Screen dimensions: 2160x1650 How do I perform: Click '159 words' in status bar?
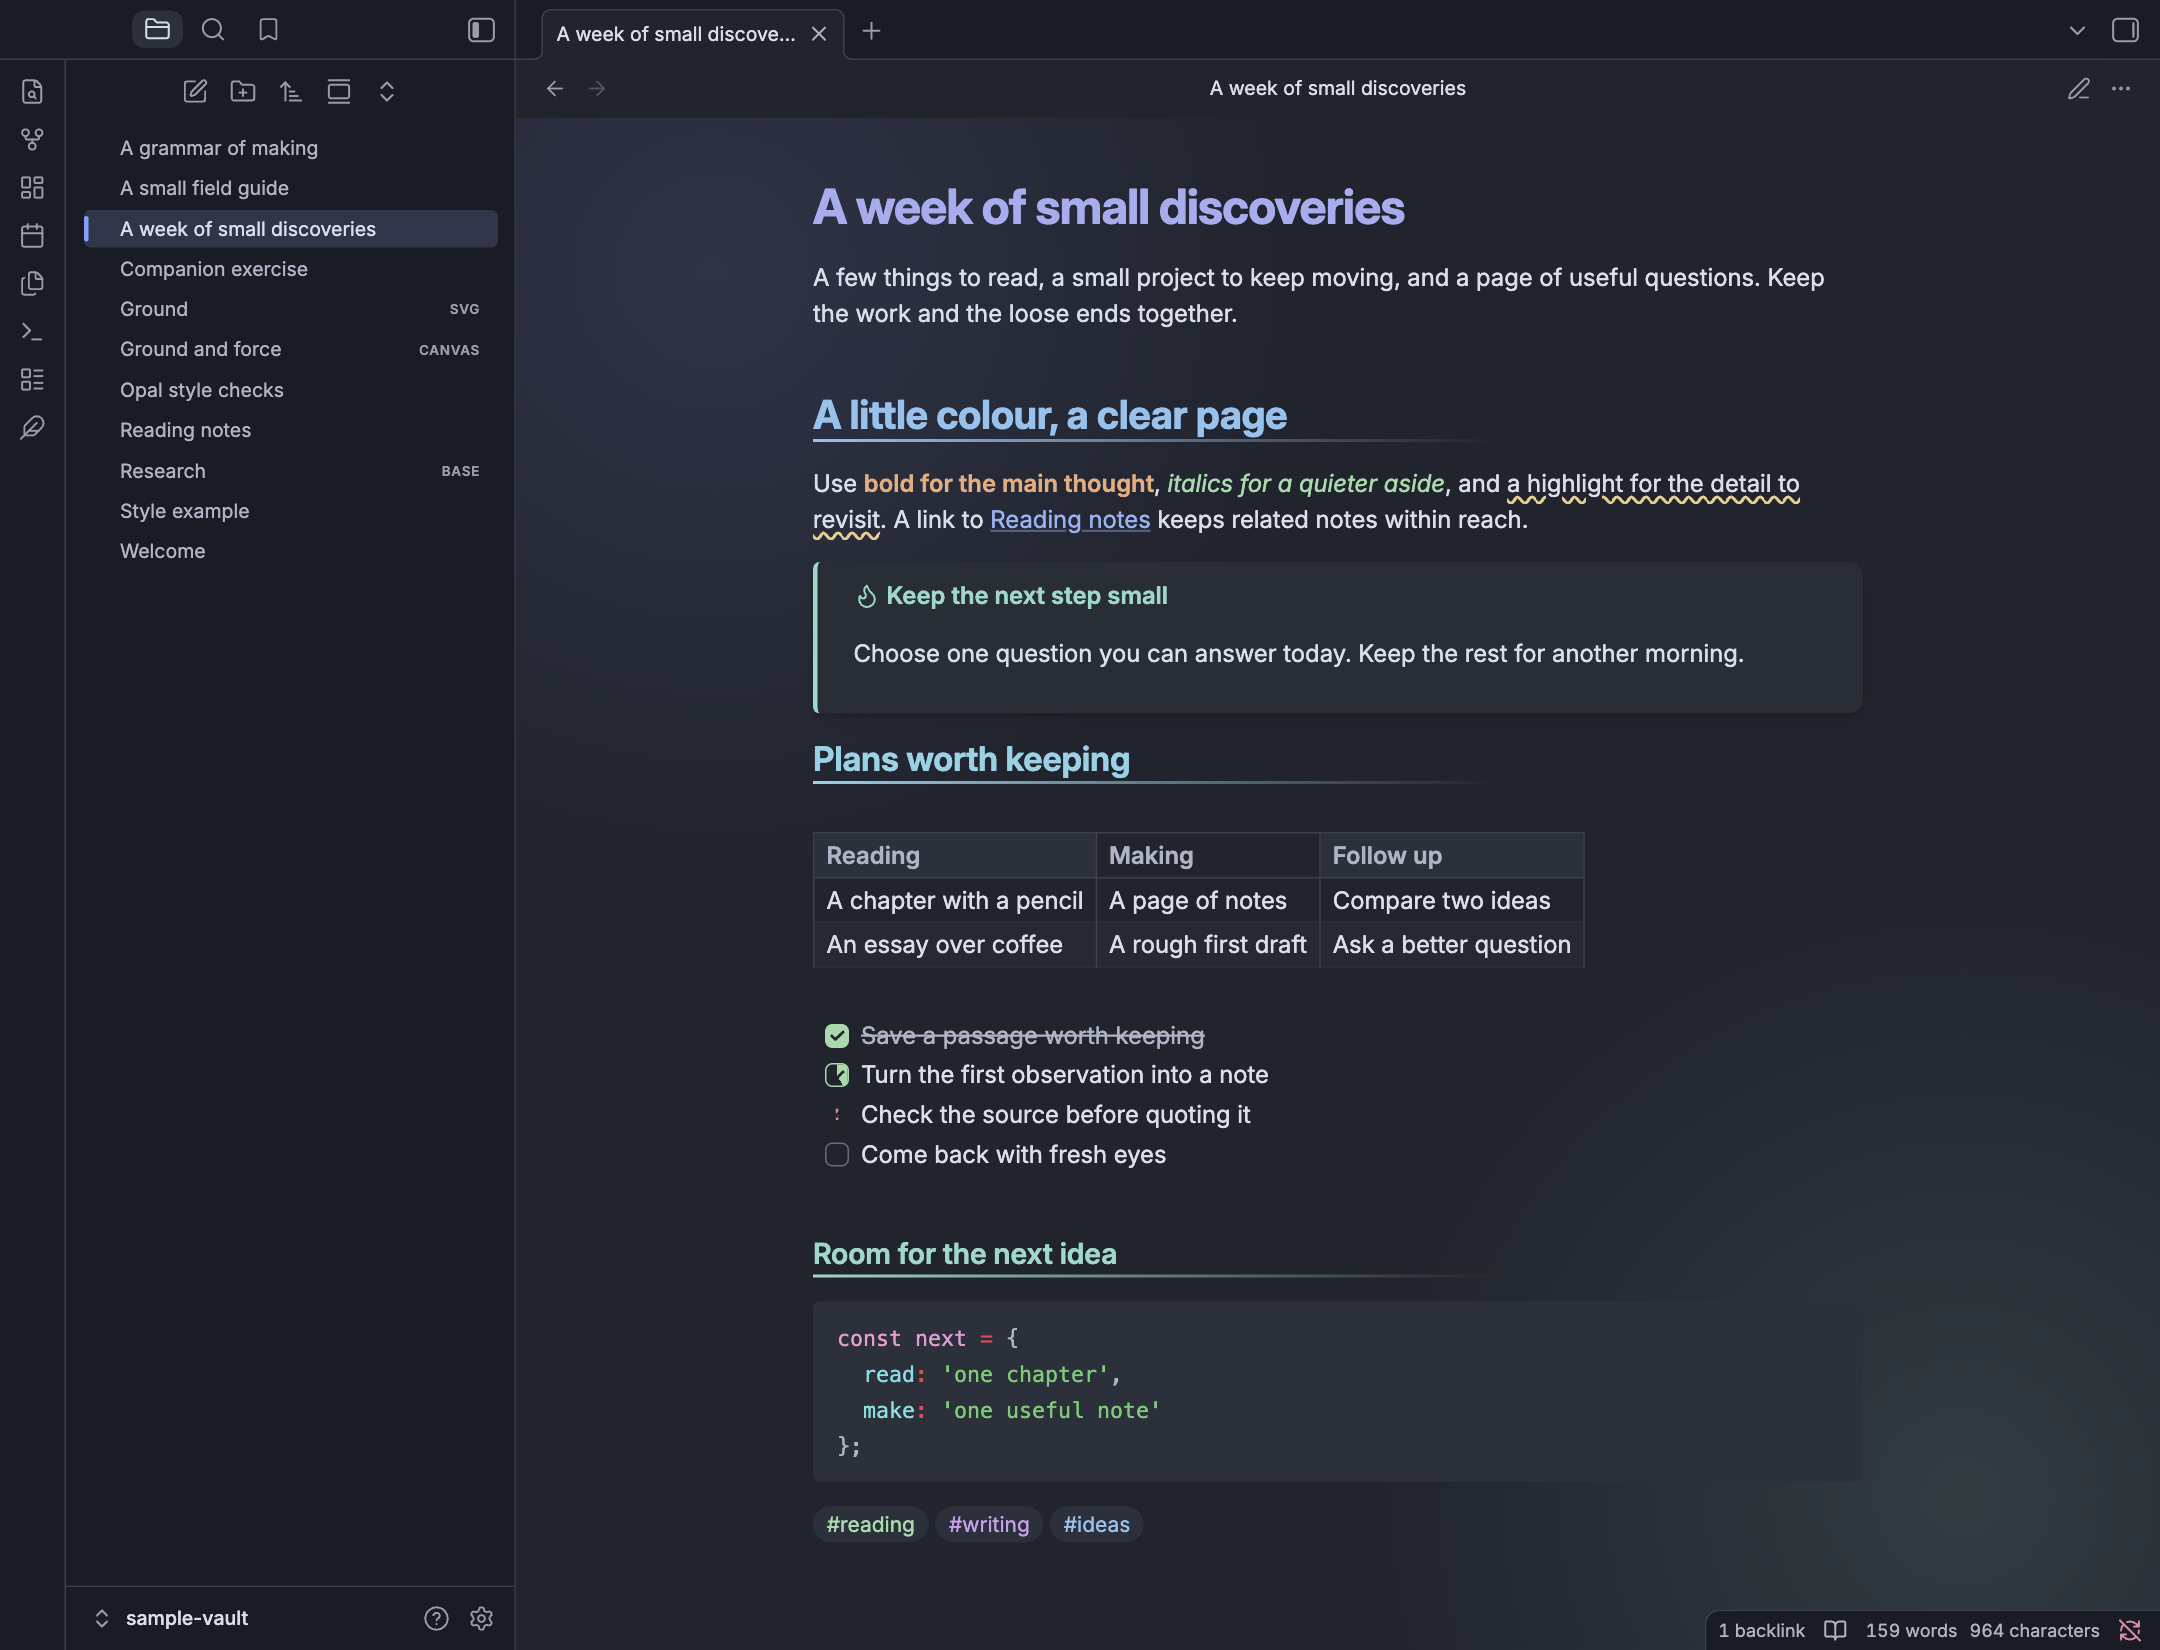click(x=1911, y=1631)
